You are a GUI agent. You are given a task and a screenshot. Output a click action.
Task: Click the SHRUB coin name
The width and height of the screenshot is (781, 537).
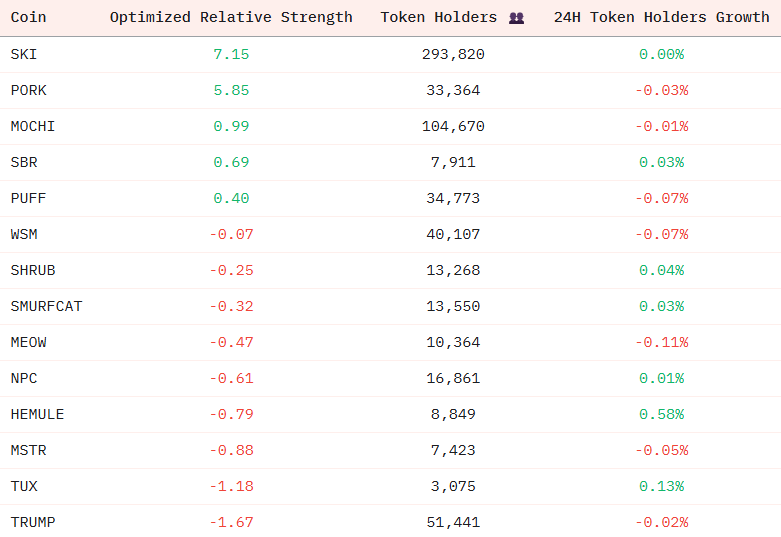coord(32,270)
